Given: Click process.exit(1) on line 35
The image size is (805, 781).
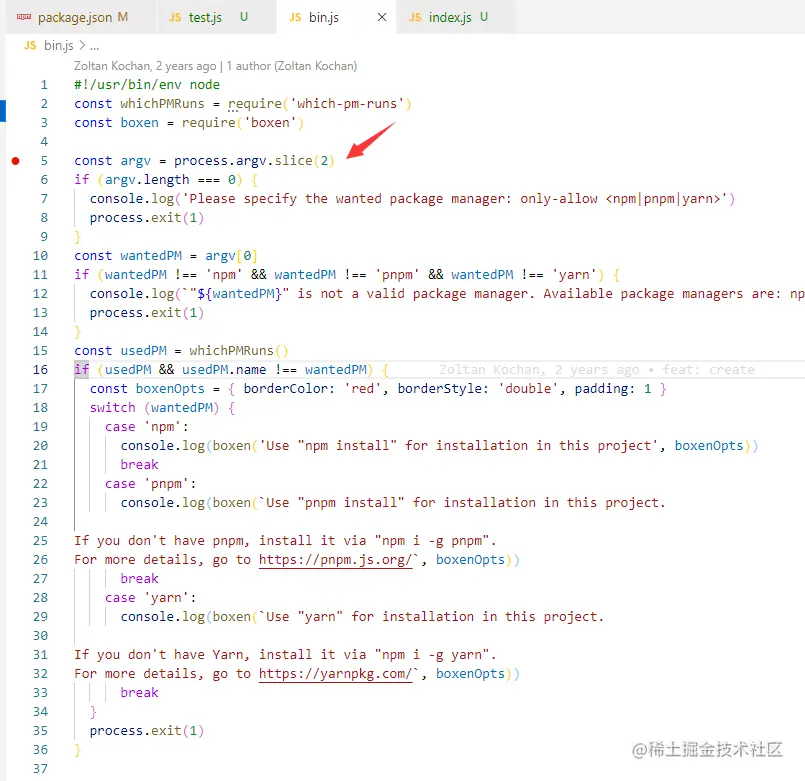Looking at the screenshot, I should pos(147,731).
